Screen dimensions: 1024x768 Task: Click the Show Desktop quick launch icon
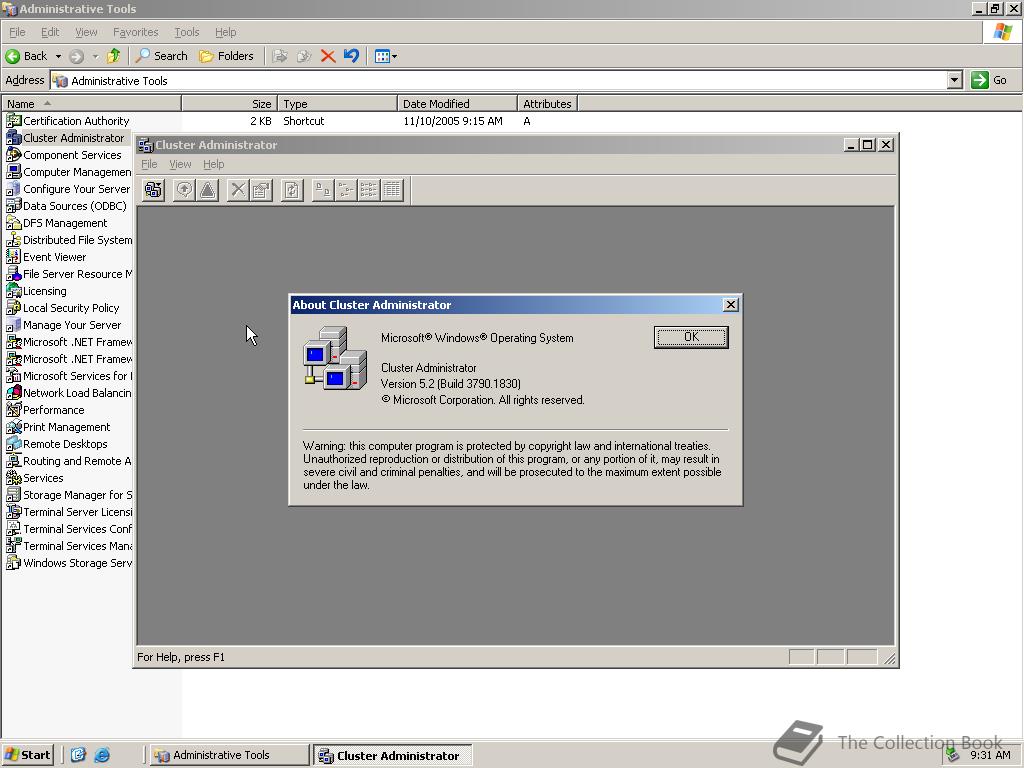78,755
